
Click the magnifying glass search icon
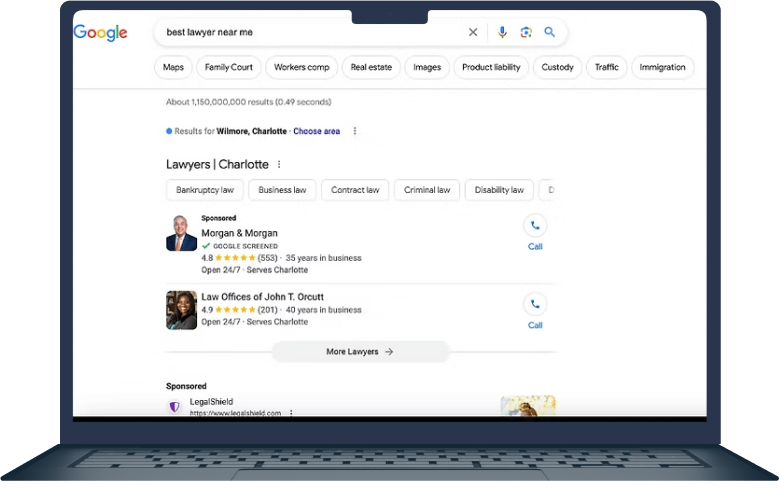[x=549, y=32]
